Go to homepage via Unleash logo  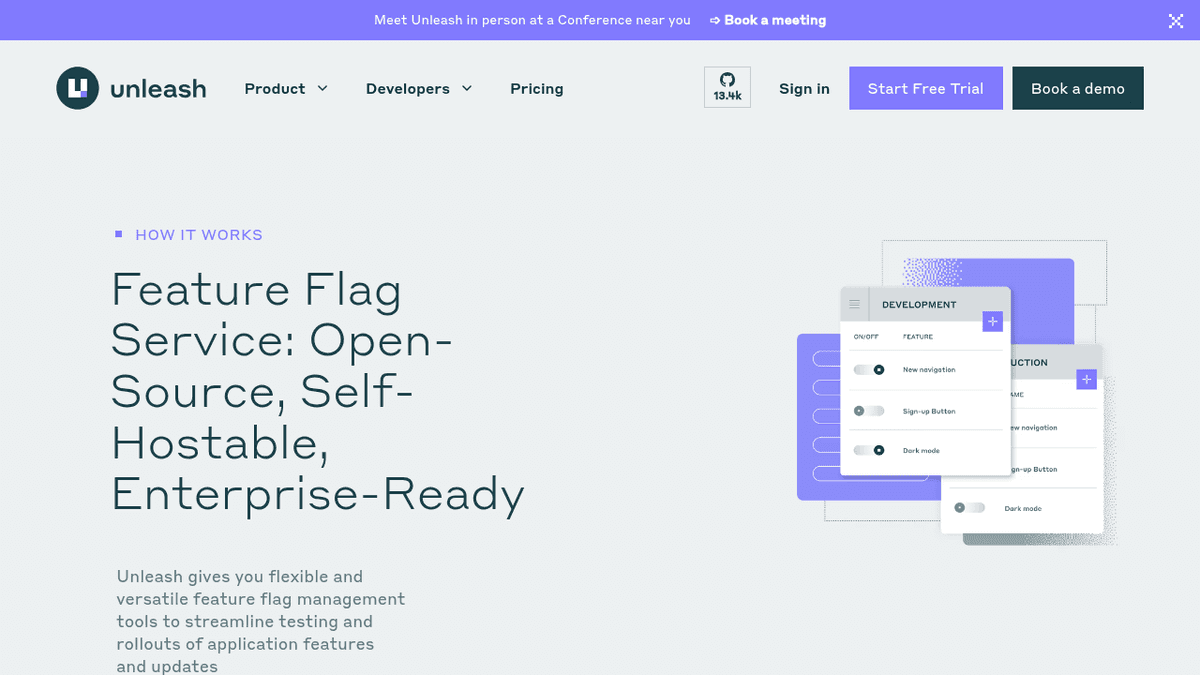pos(131,88)
